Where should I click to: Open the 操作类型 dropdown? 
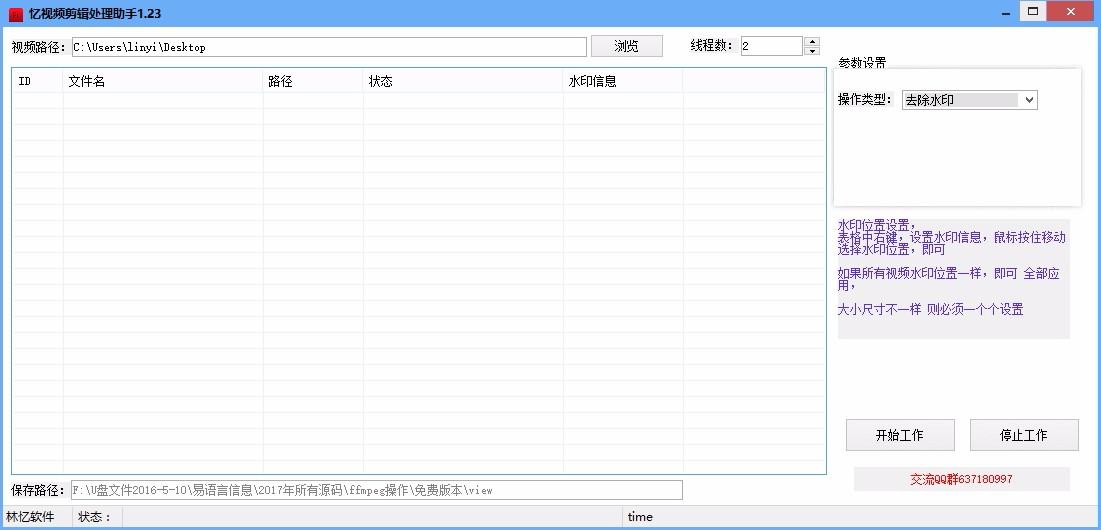click(x=969, y=100)
